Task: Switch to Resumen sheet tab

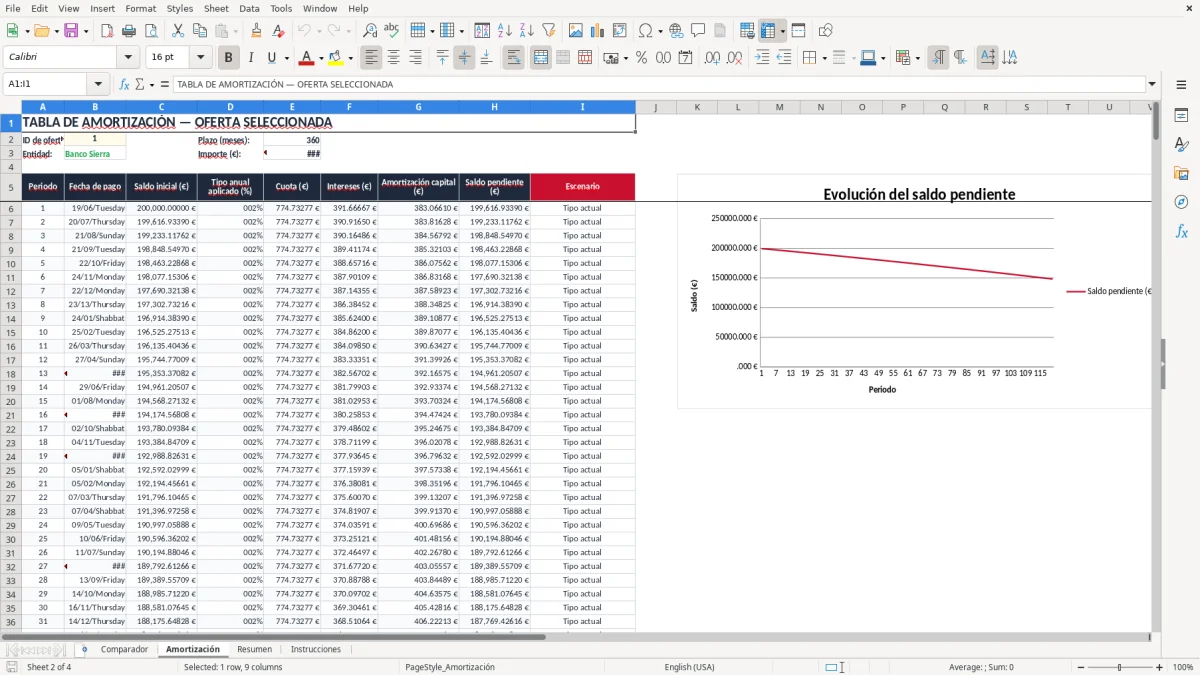Action: (x=254, y=649)
